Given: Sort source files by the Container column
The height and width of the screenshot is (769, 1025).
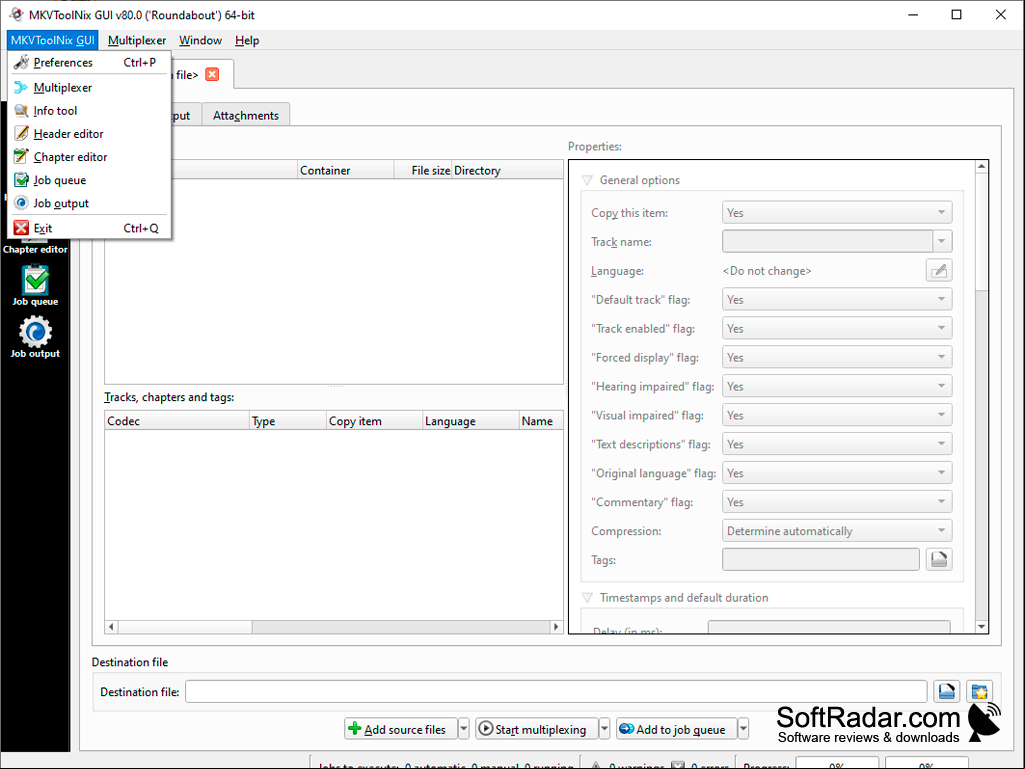Looking at the screenshot, I should [345, 170].
